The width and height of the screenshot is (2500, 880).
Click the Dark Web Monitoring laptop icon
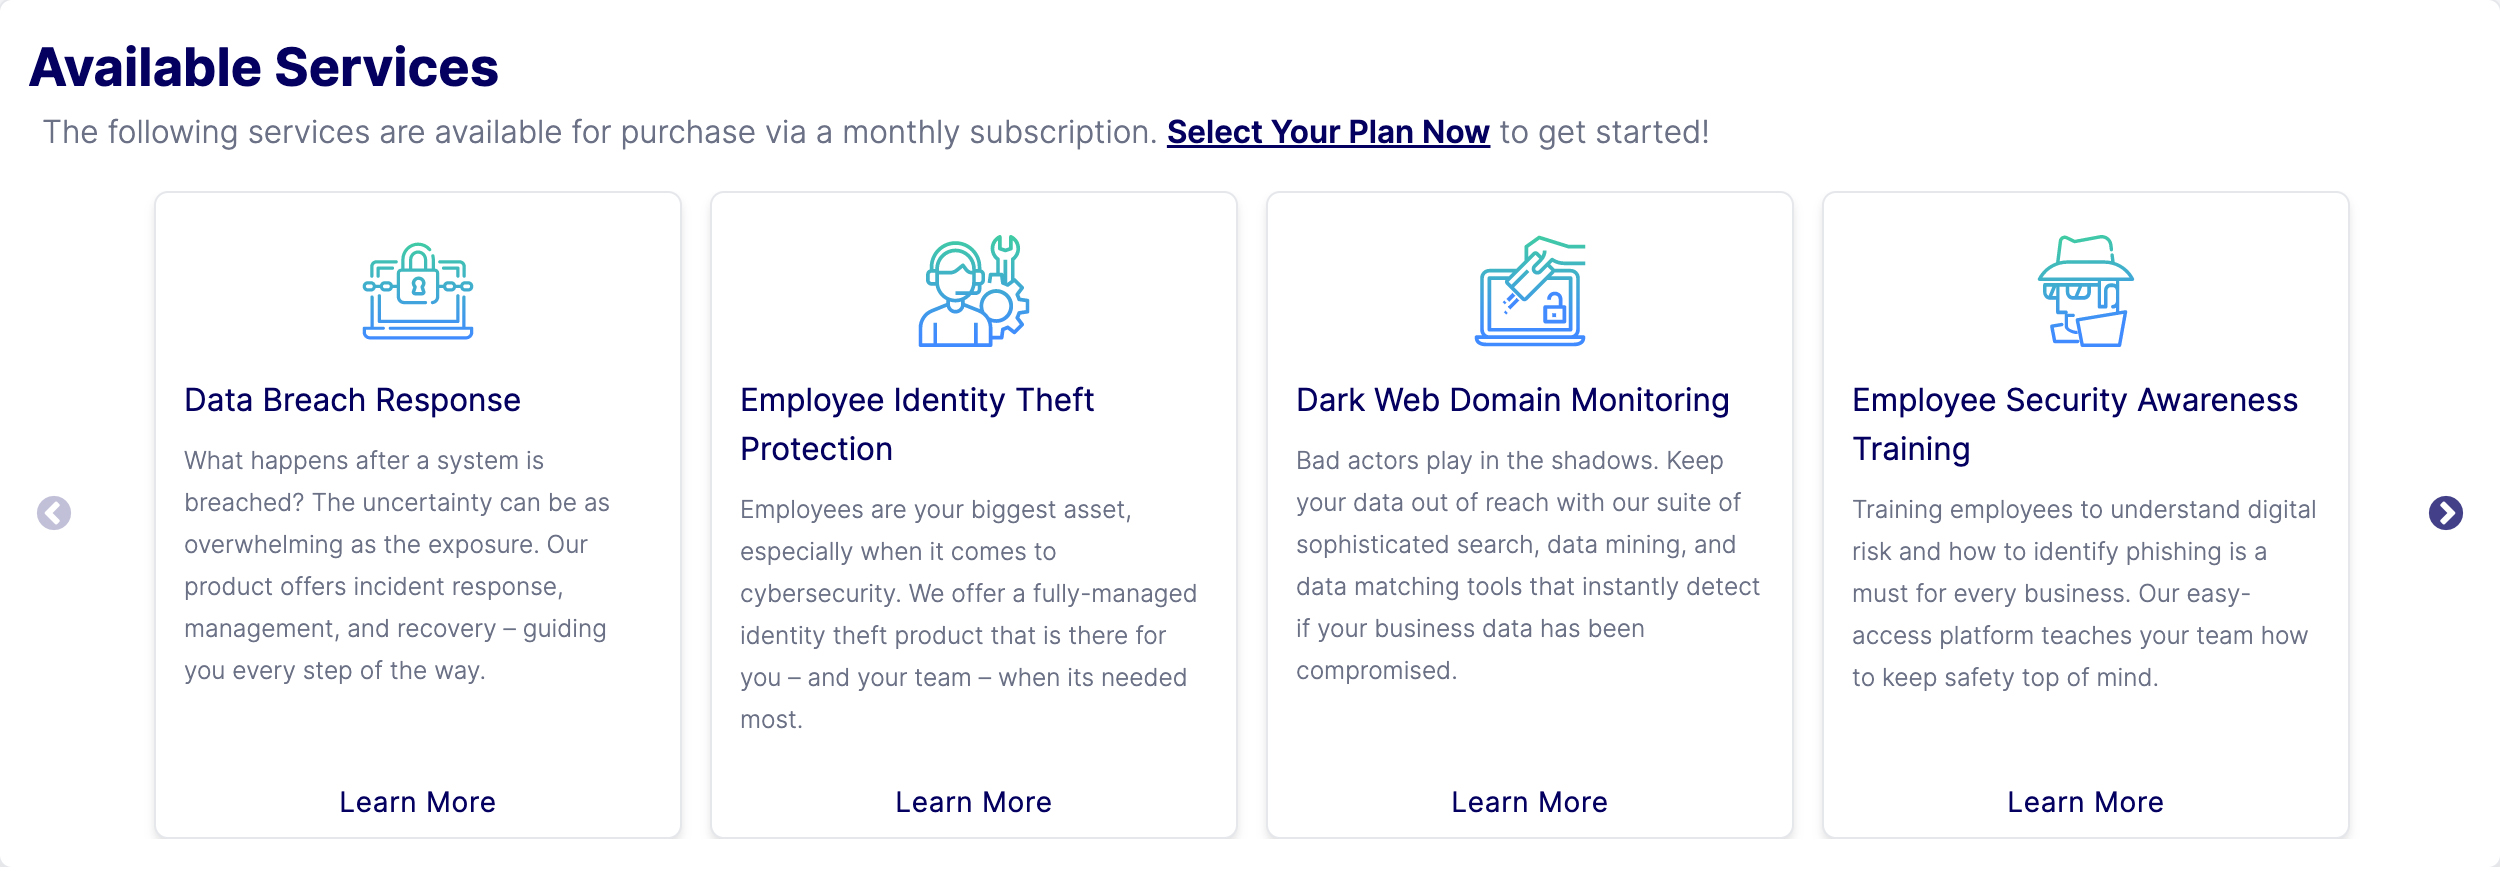[1530, 291]
